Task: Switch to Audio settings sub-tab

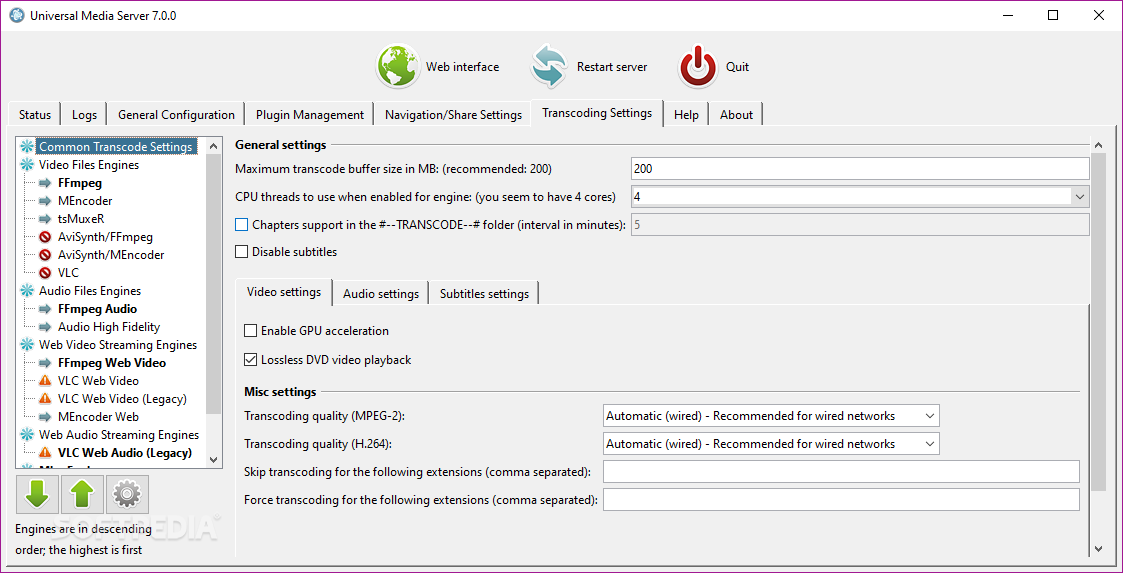Action: 381,294
